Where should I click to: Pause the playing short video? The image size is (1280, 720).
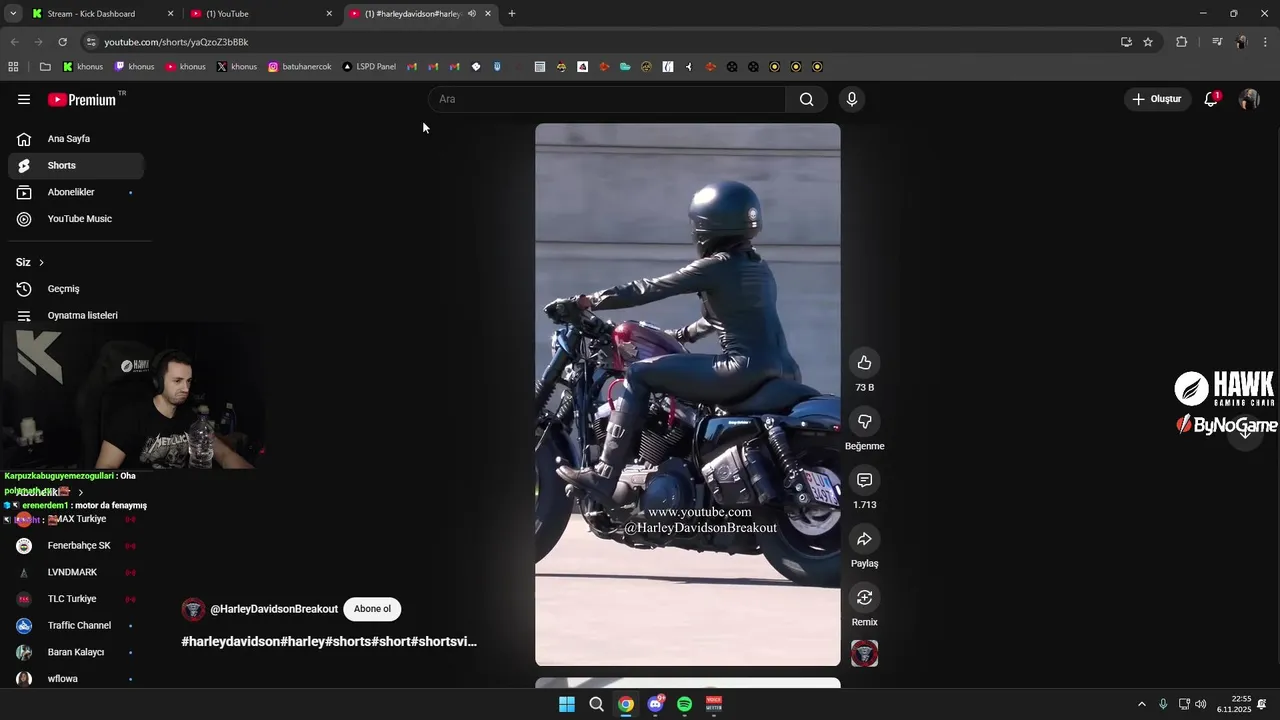(688, 394)
